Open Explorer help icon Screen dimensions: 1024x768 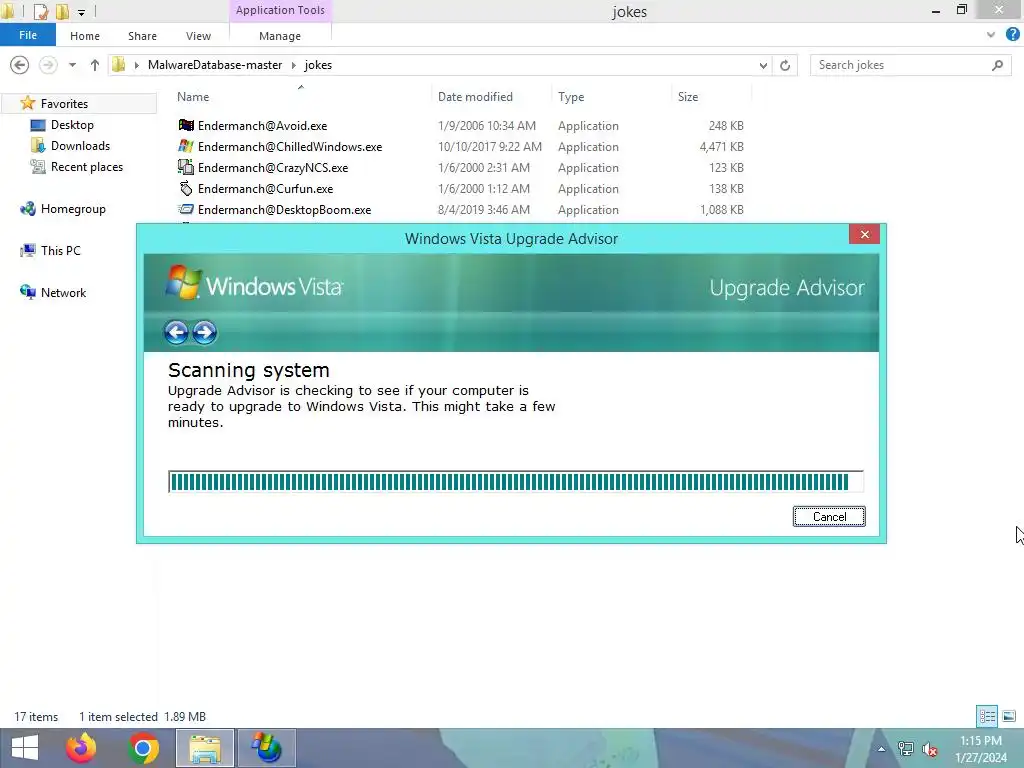pyautogui.click(x=1012, y=35)
